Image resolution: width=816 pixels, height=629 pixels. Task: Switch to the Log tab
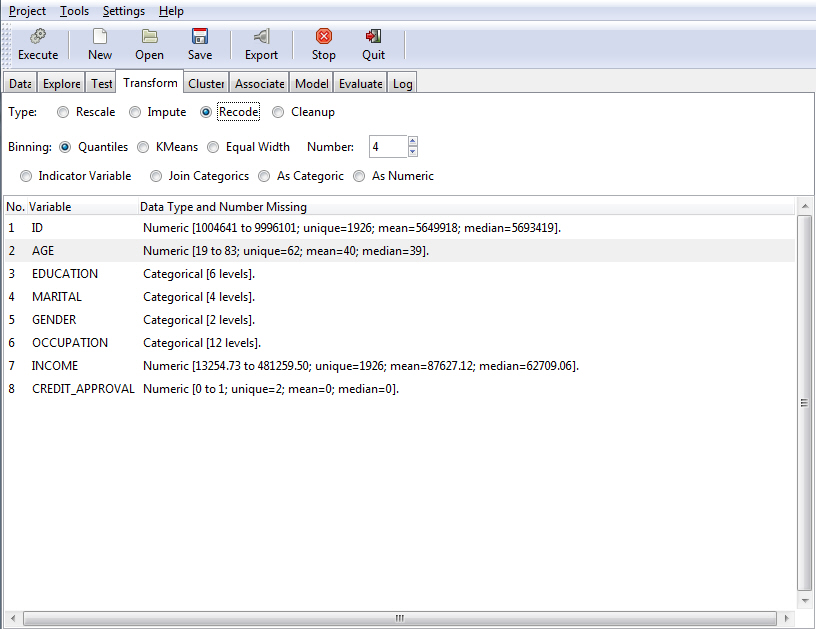coord(402,83)
